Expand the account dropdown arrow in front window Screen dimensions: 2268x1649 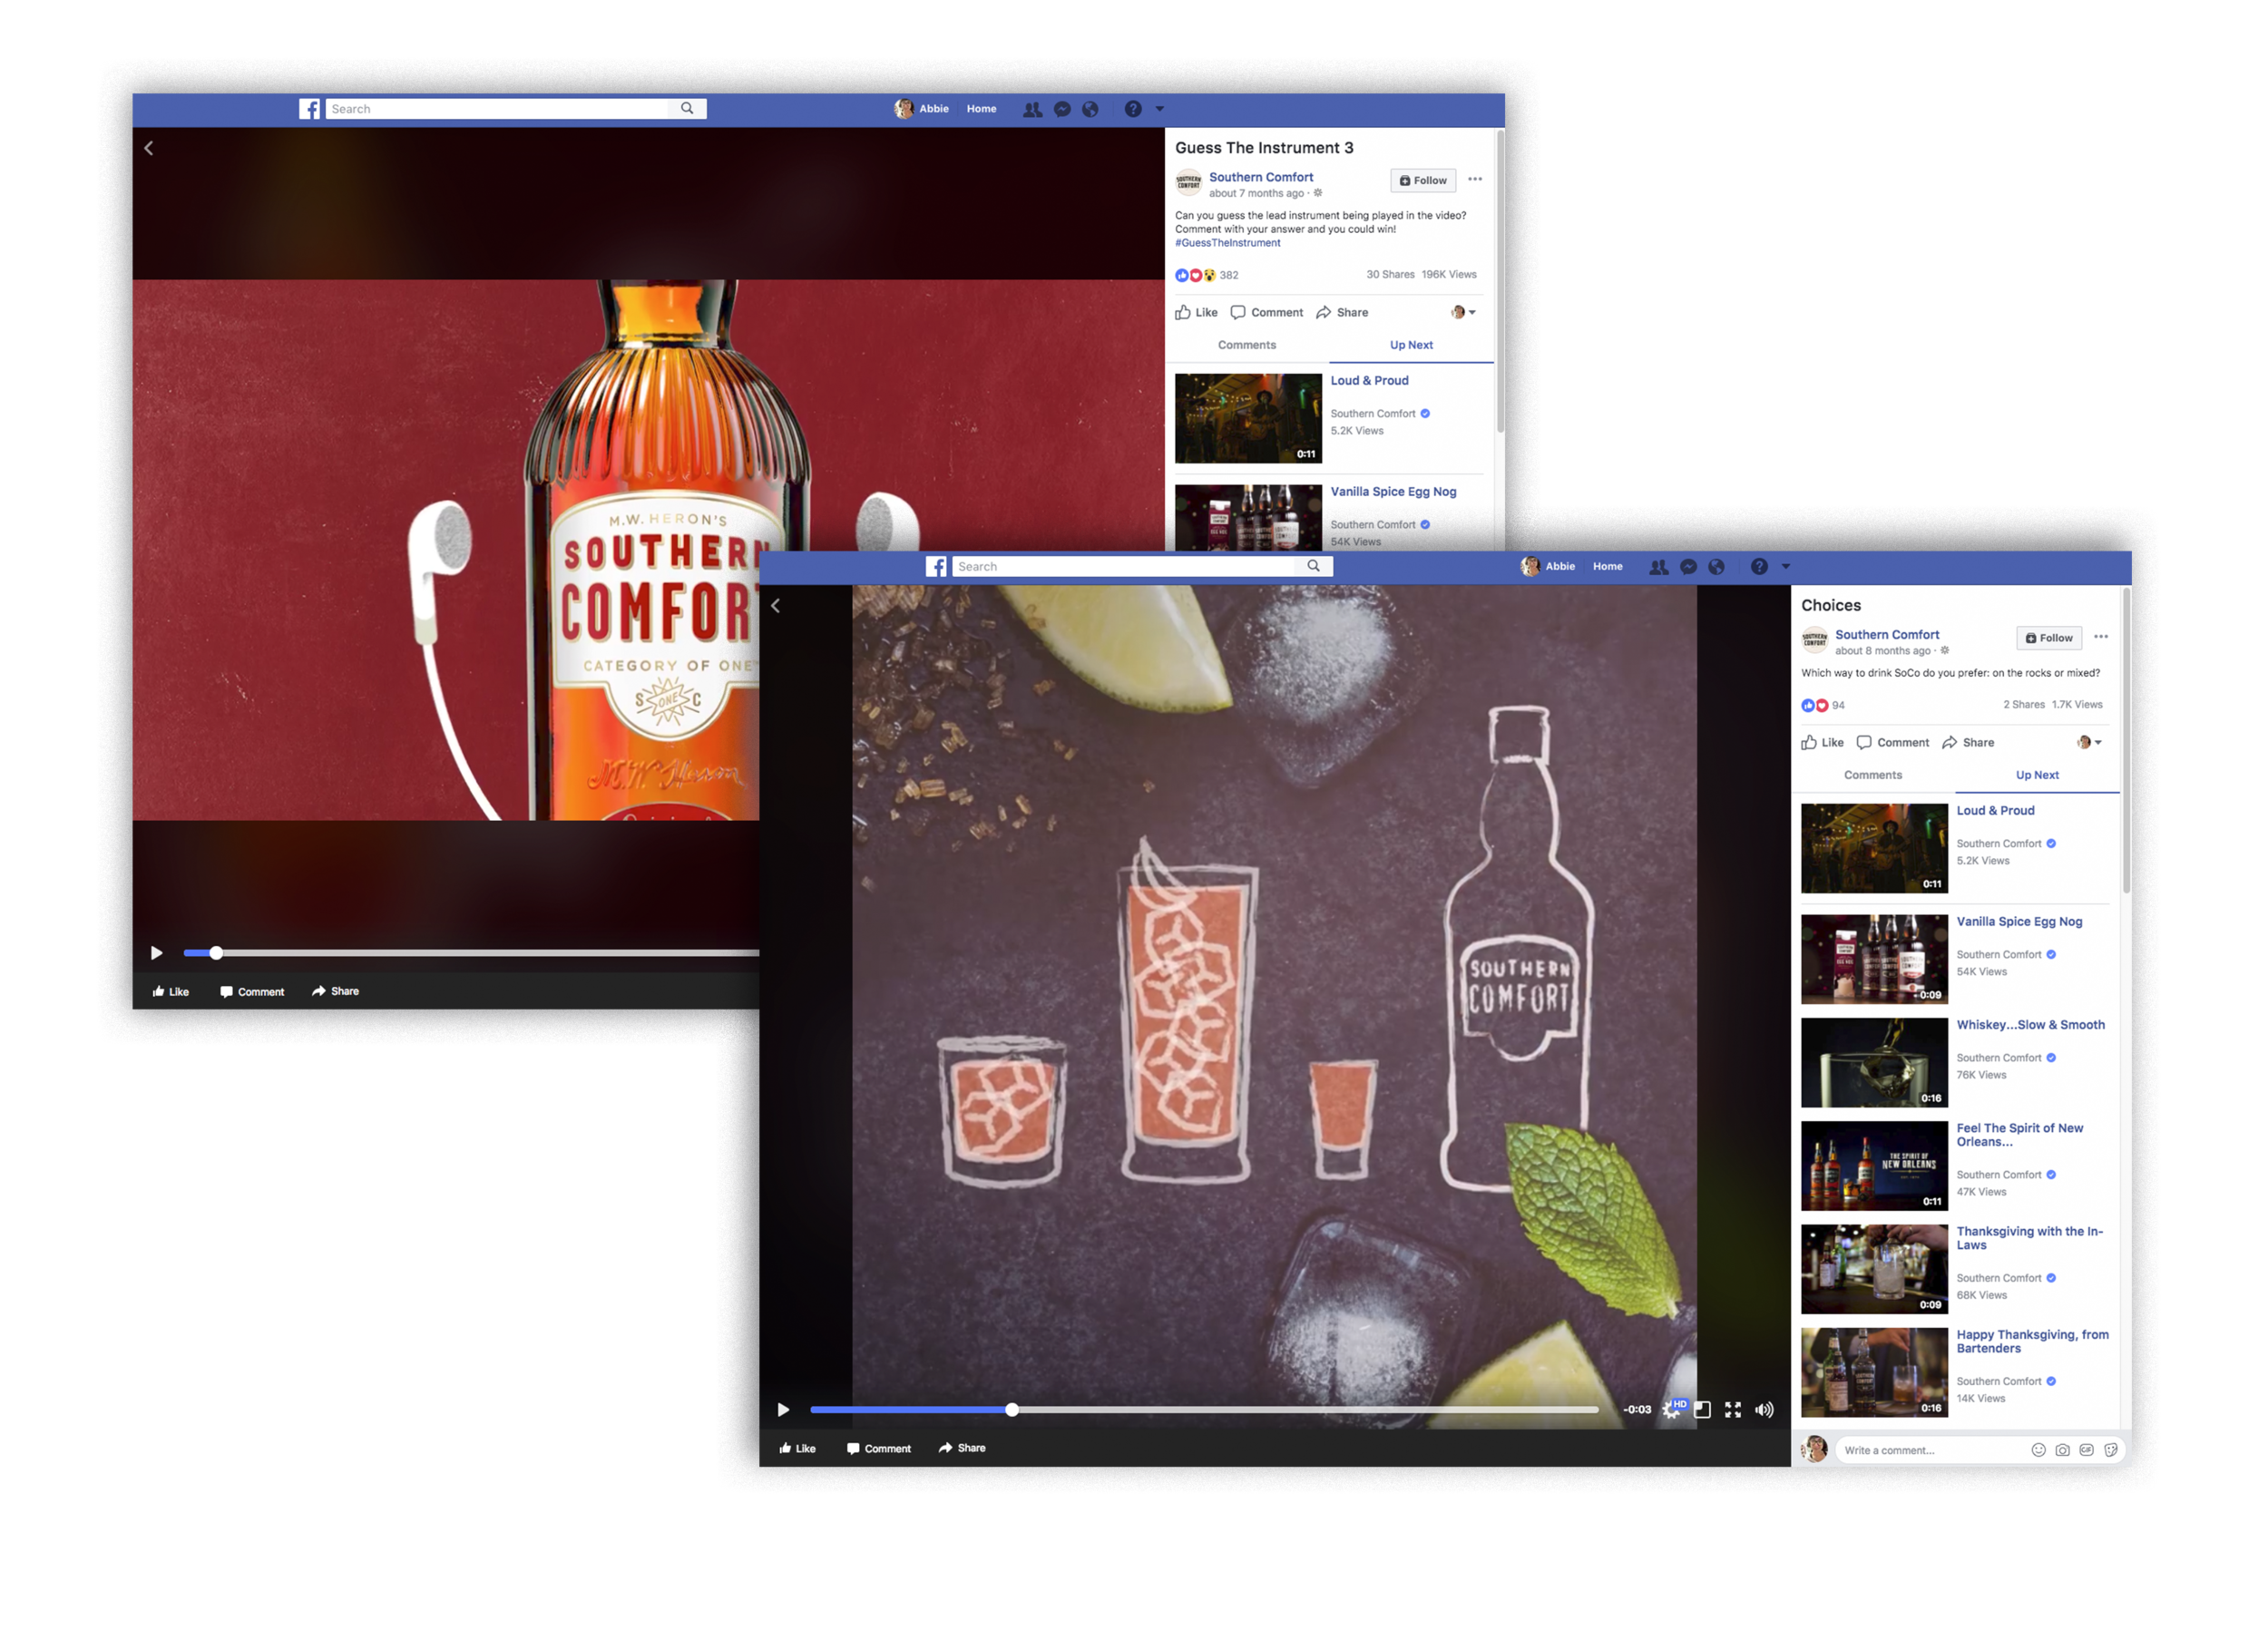[x=1786, y=567]
